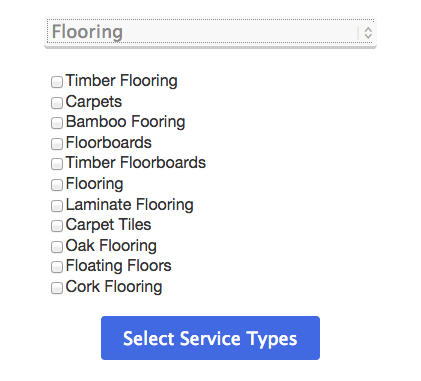Viewport: 421px width, 381px height.
Task: Toggle the plain Flooring checkbox
Action: point(57,185)
